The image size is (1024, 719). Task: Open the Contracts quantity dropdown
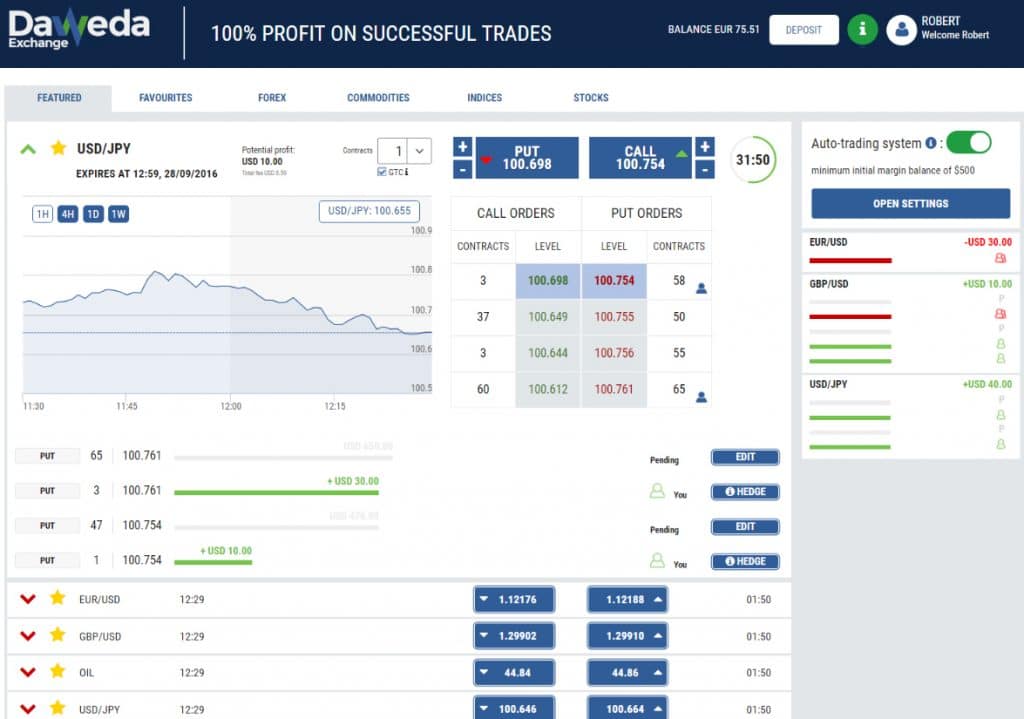[x=420, y=151]
